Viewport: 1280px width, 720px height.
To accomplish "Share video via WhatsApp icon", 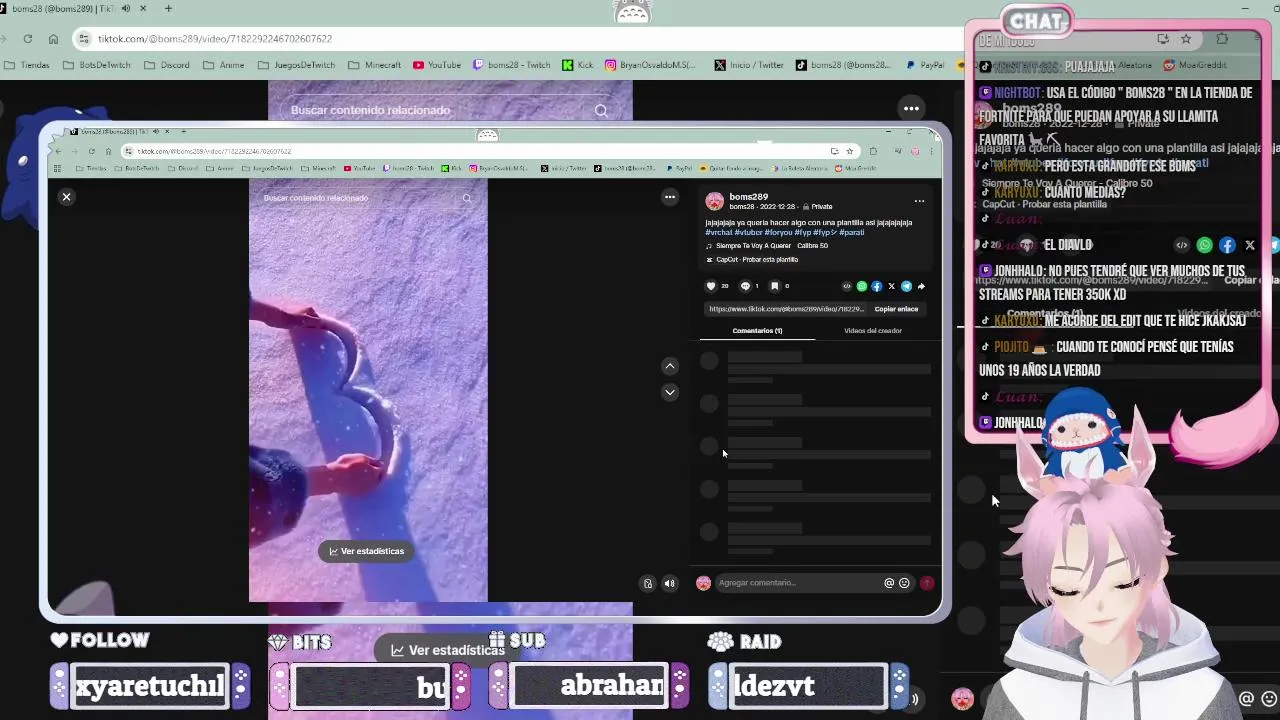I will (x=862, y=286).
